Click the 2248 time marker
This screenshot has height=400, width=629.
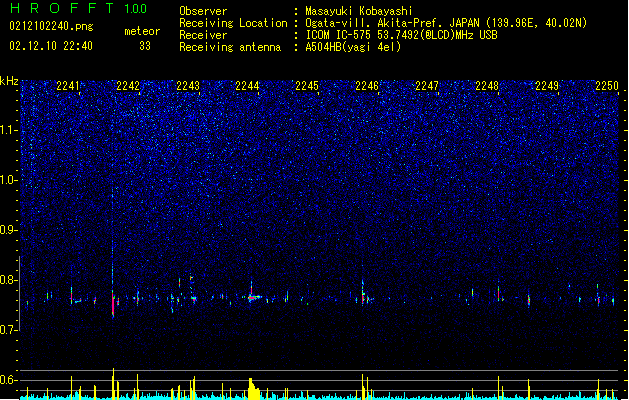(487, 86)
